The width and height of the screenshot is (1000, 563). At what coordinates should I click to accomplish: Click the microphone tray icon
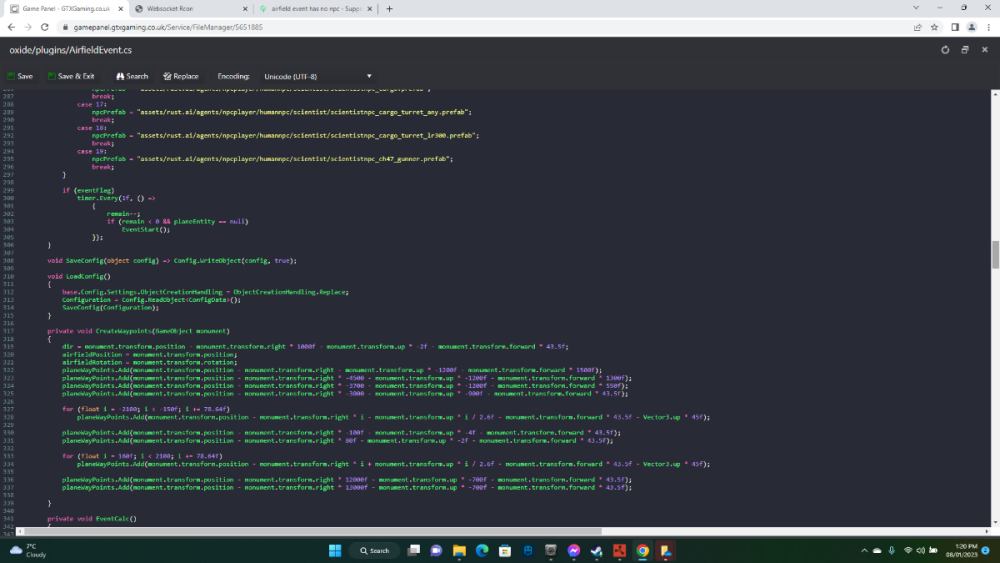(892, 550)
